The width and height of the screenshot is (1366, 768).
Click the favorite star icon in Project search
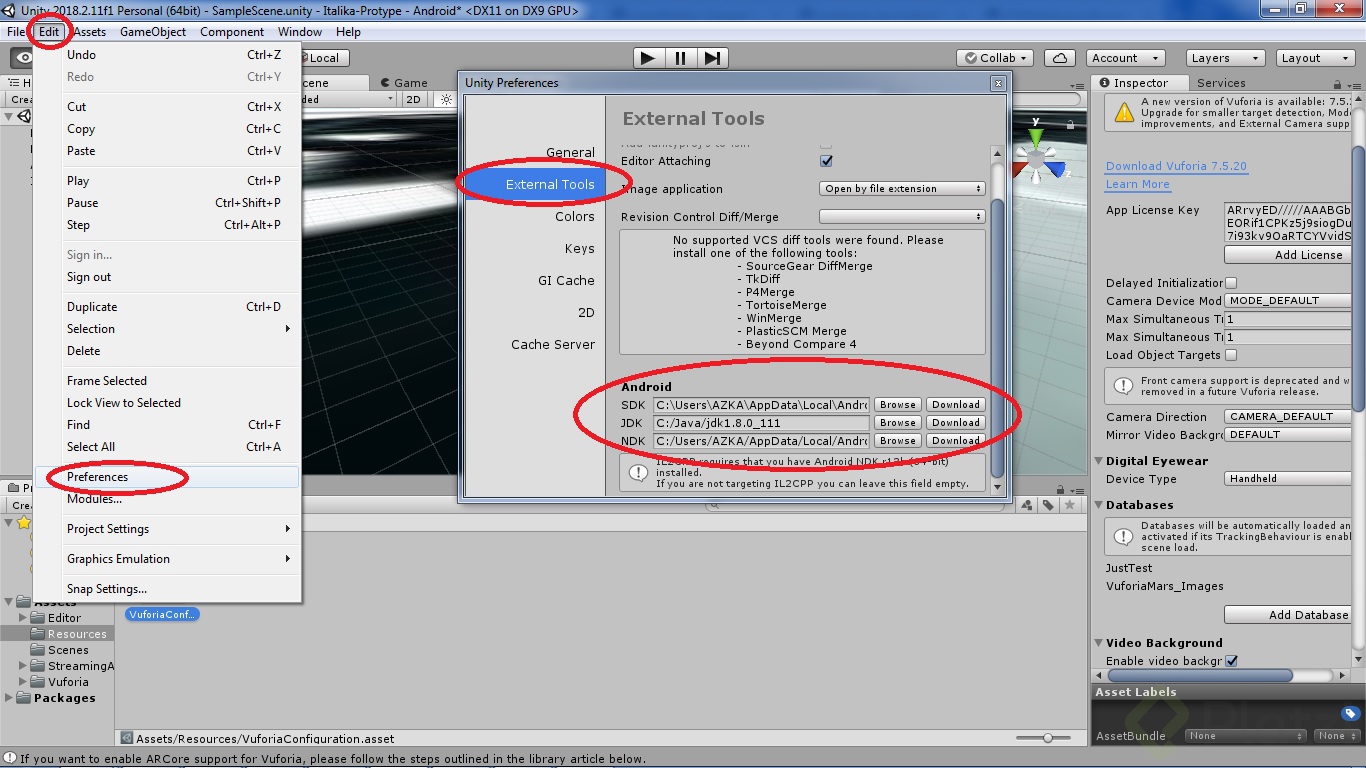tap(1070, 506)
